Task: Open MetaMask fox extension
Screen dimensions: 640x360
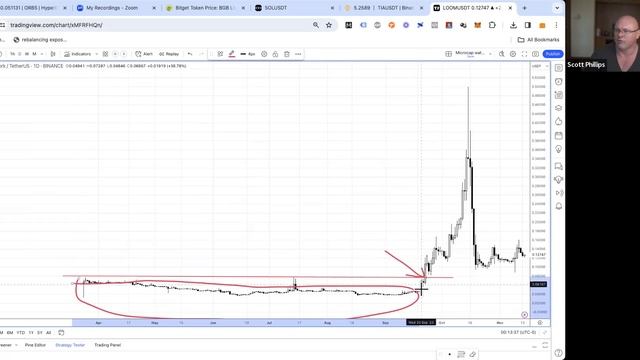Action: point(478,25)
